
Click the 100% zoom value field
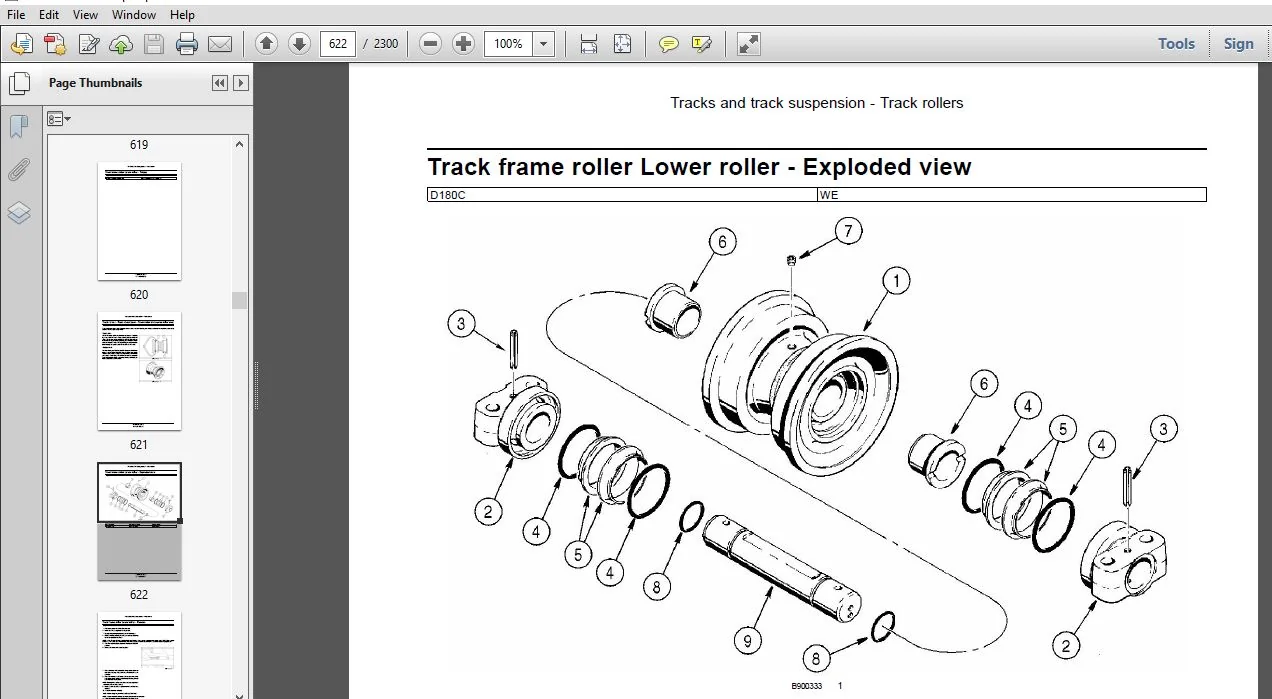[509, 44]
